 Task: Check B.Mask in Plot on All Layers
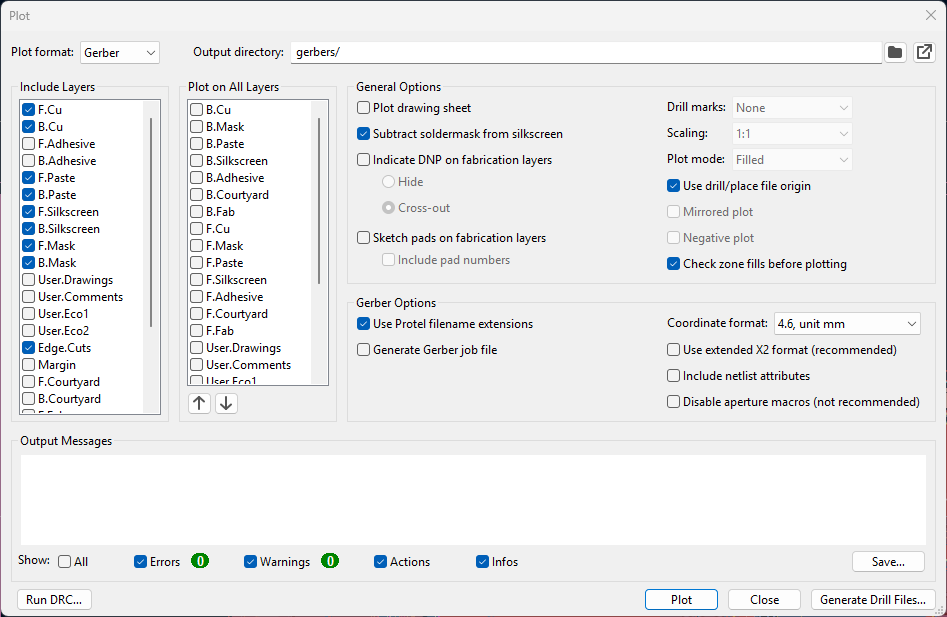pyautogui.click(x=197, y=127)
